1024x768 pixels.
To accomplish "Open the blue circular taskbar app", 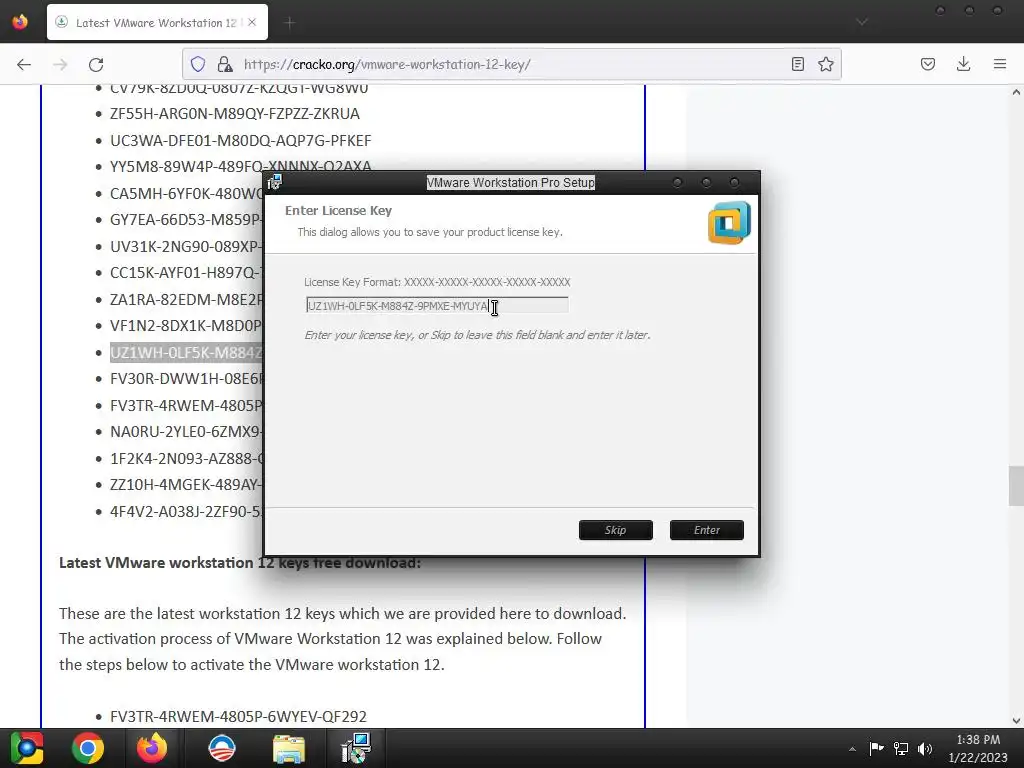I will 222,748.
